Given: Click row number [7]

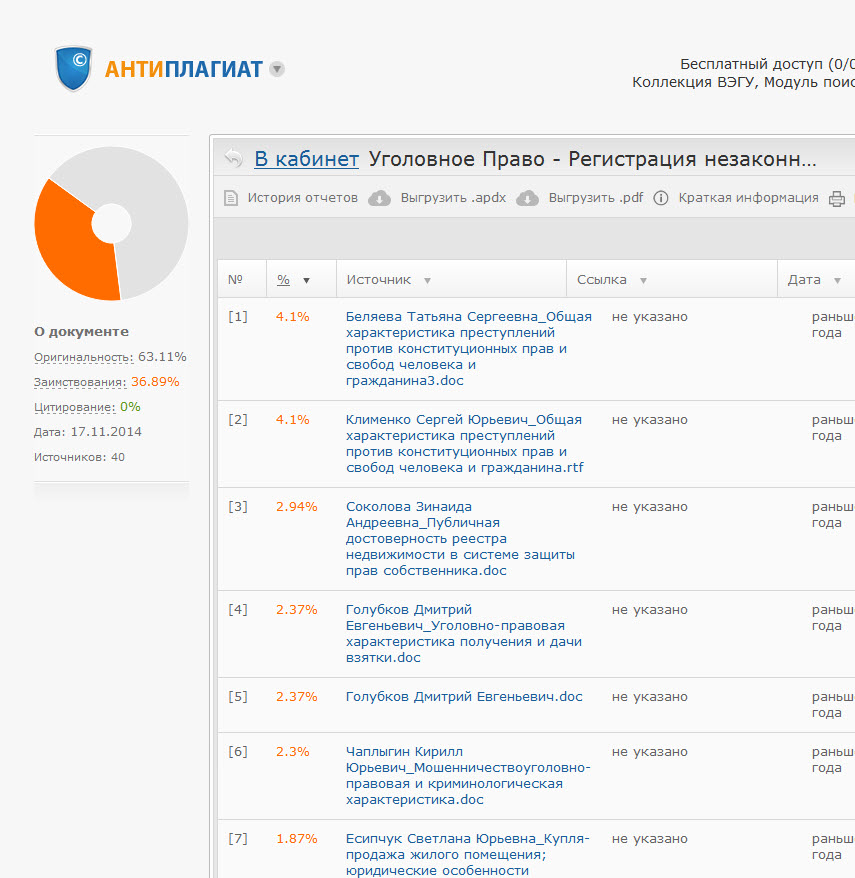Looking at the screenshot, I should [237, 838].
